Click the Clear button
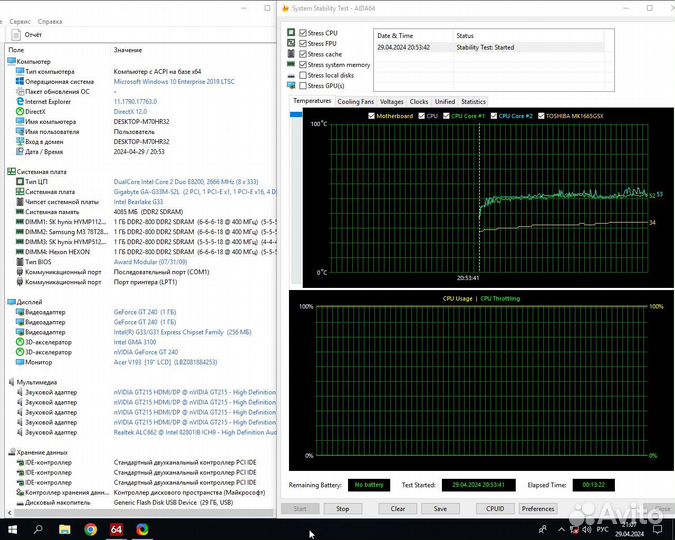675x540 pixels. 398,509
